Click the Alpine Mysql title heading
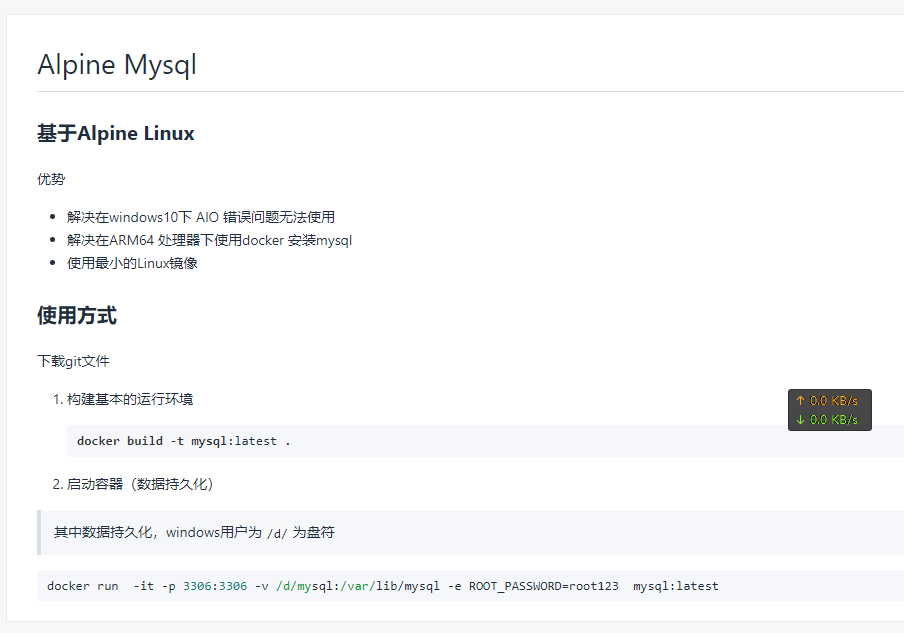The image size is (904, 633). [x=117, y=65]
